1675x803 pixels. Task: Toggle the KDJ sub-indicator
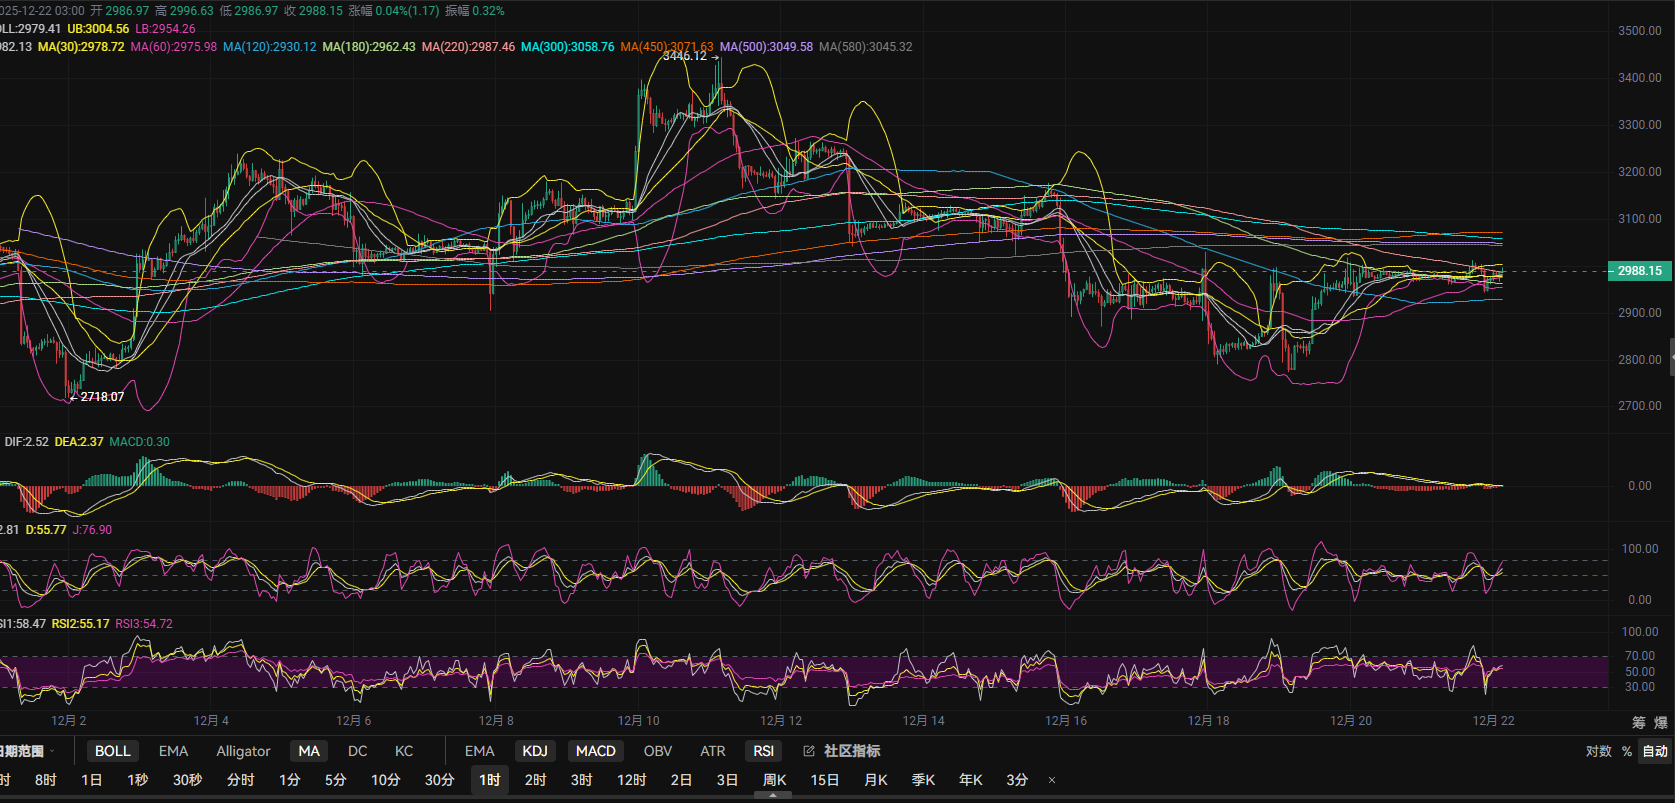point(535,751)
